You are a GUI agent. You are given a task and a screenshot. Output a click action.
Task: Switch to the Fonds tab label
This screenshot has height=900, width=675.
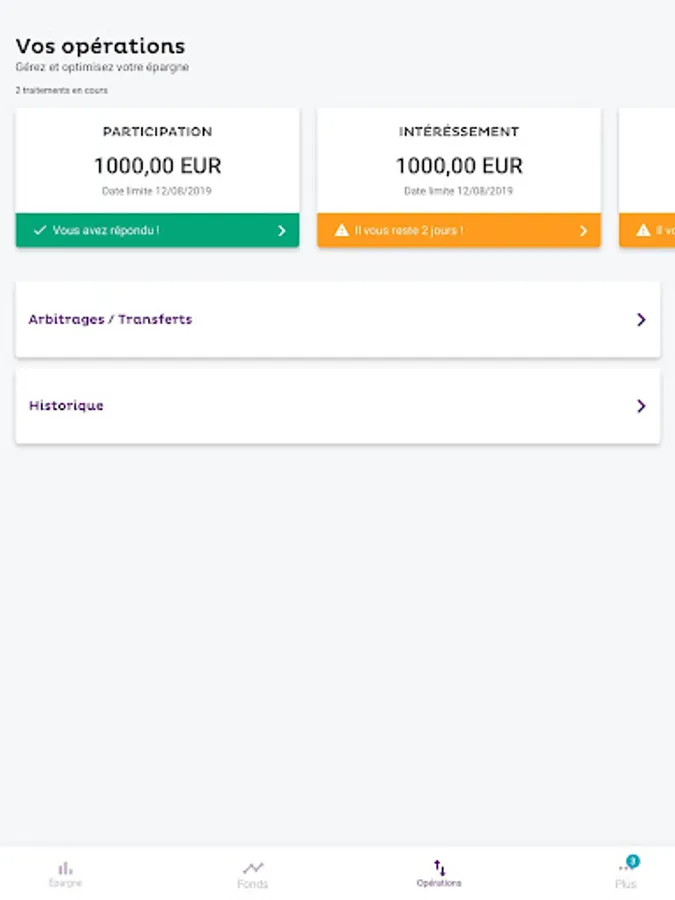[x=253, y=884]
